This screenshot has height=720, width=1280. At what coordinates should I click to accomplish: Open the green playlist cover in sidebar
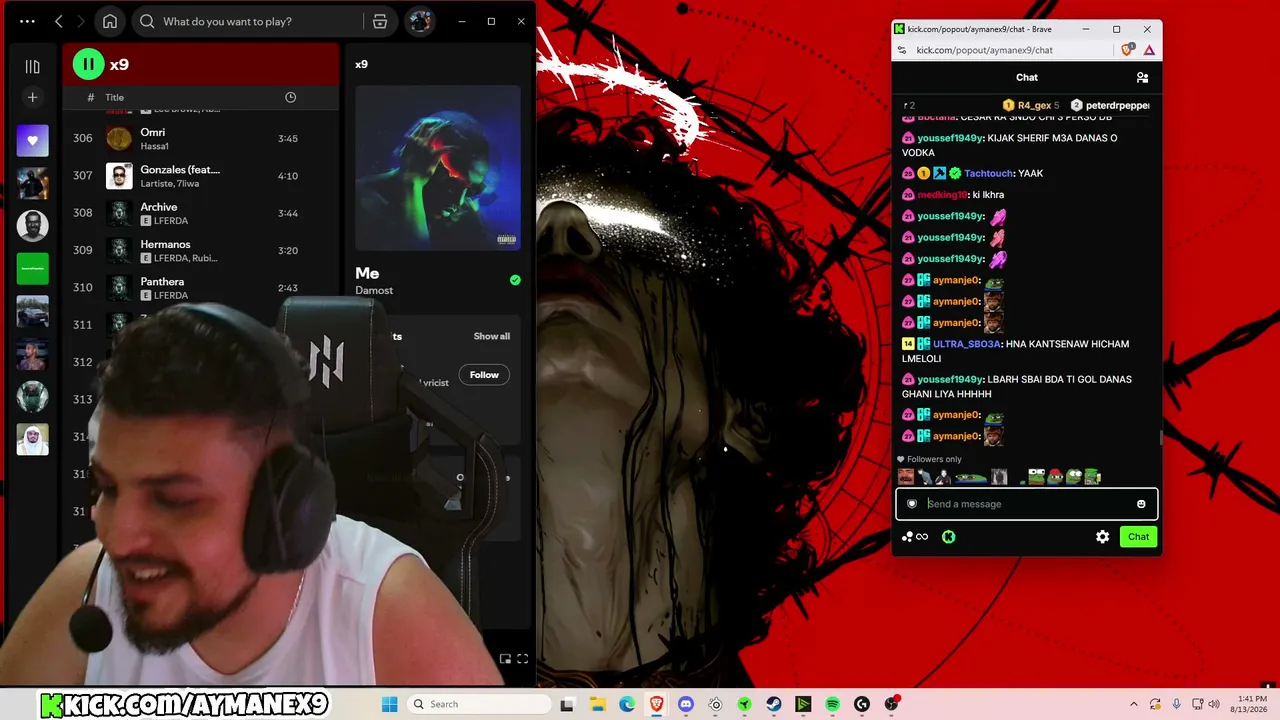32,268
